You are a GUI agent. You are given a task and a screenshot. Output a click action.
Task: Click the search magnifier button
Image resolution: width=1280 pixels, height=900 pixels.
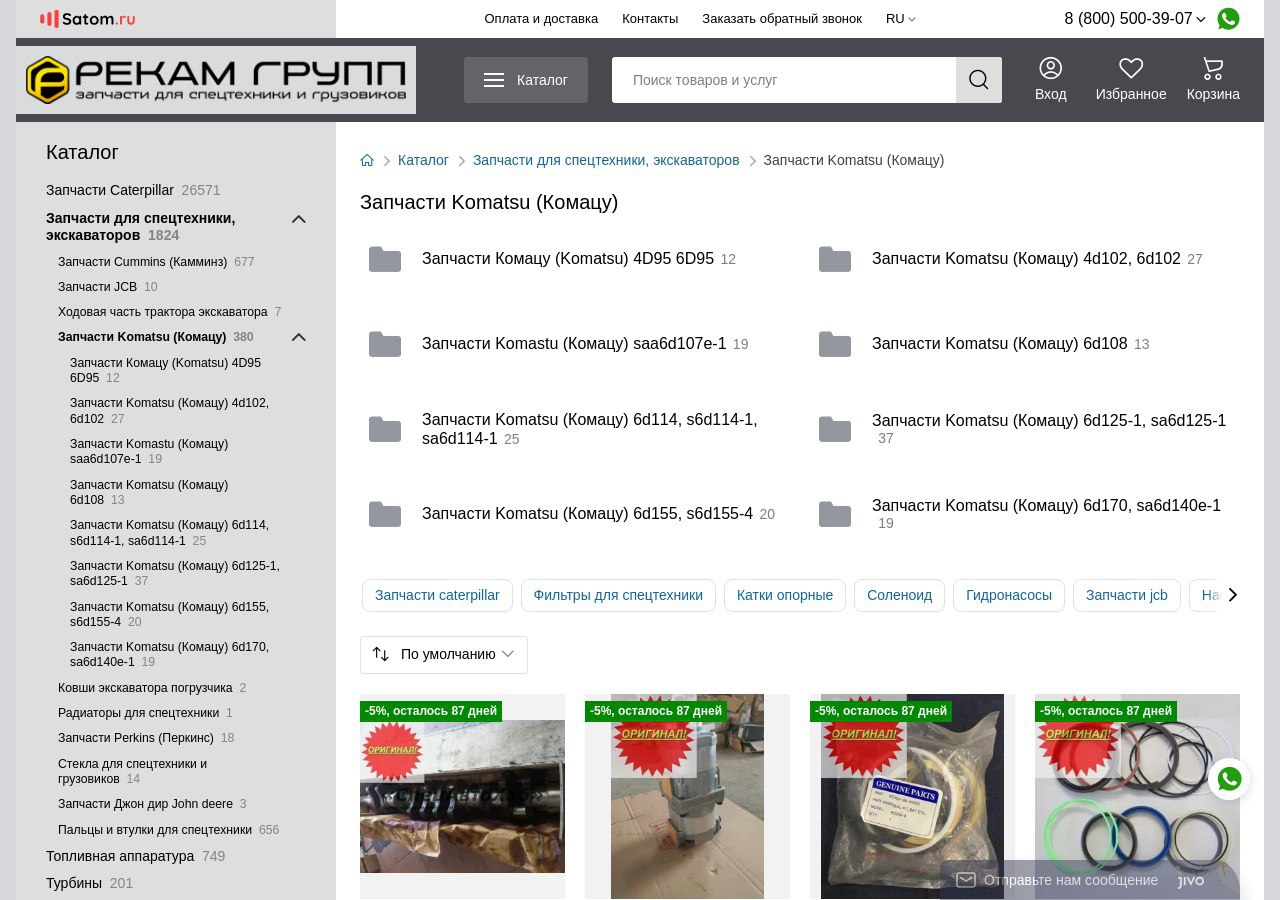(979, 80)
